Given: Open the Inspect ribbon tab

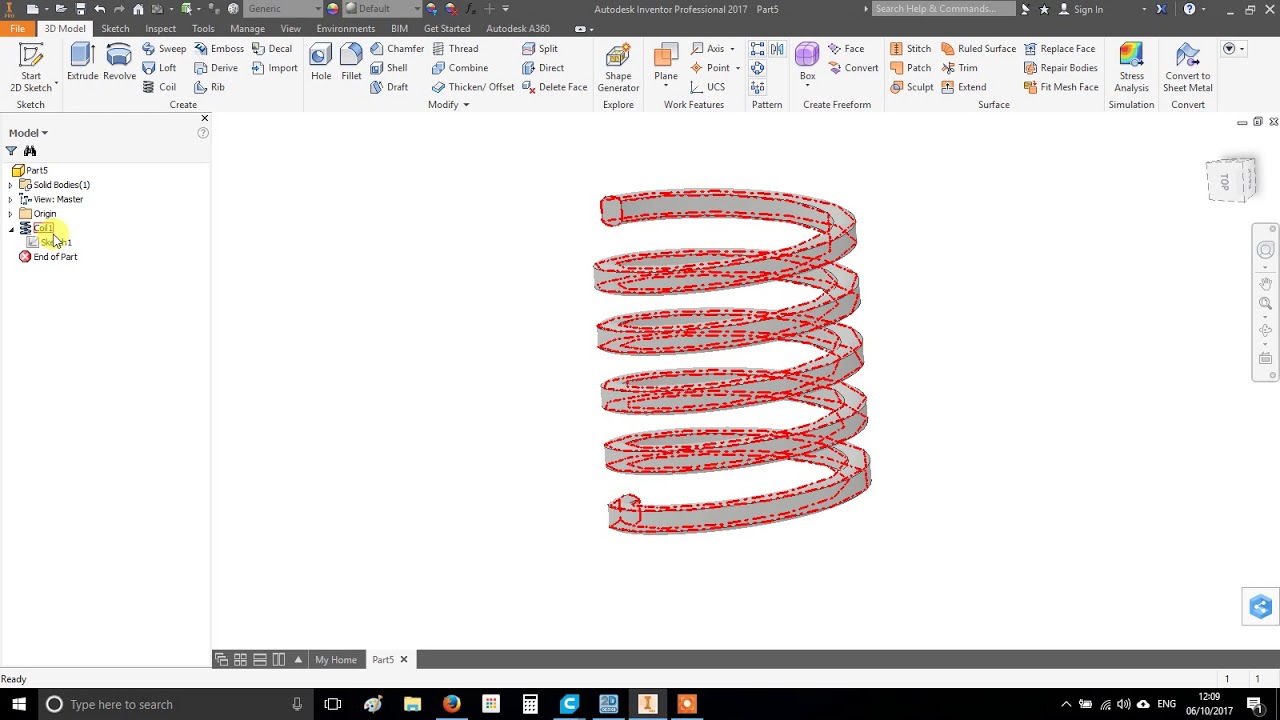Looking at the screenshot, I should click(x=160, y=29).
